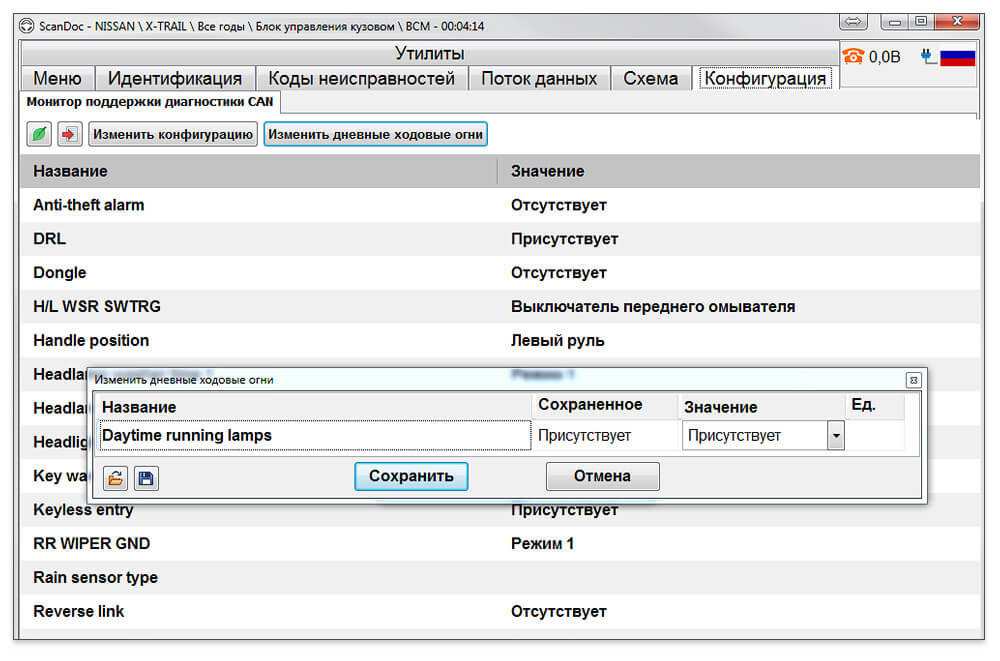Click the blue floppy disk save icon
Viewport: 1000px width, 661px height.
pos(146,478)
